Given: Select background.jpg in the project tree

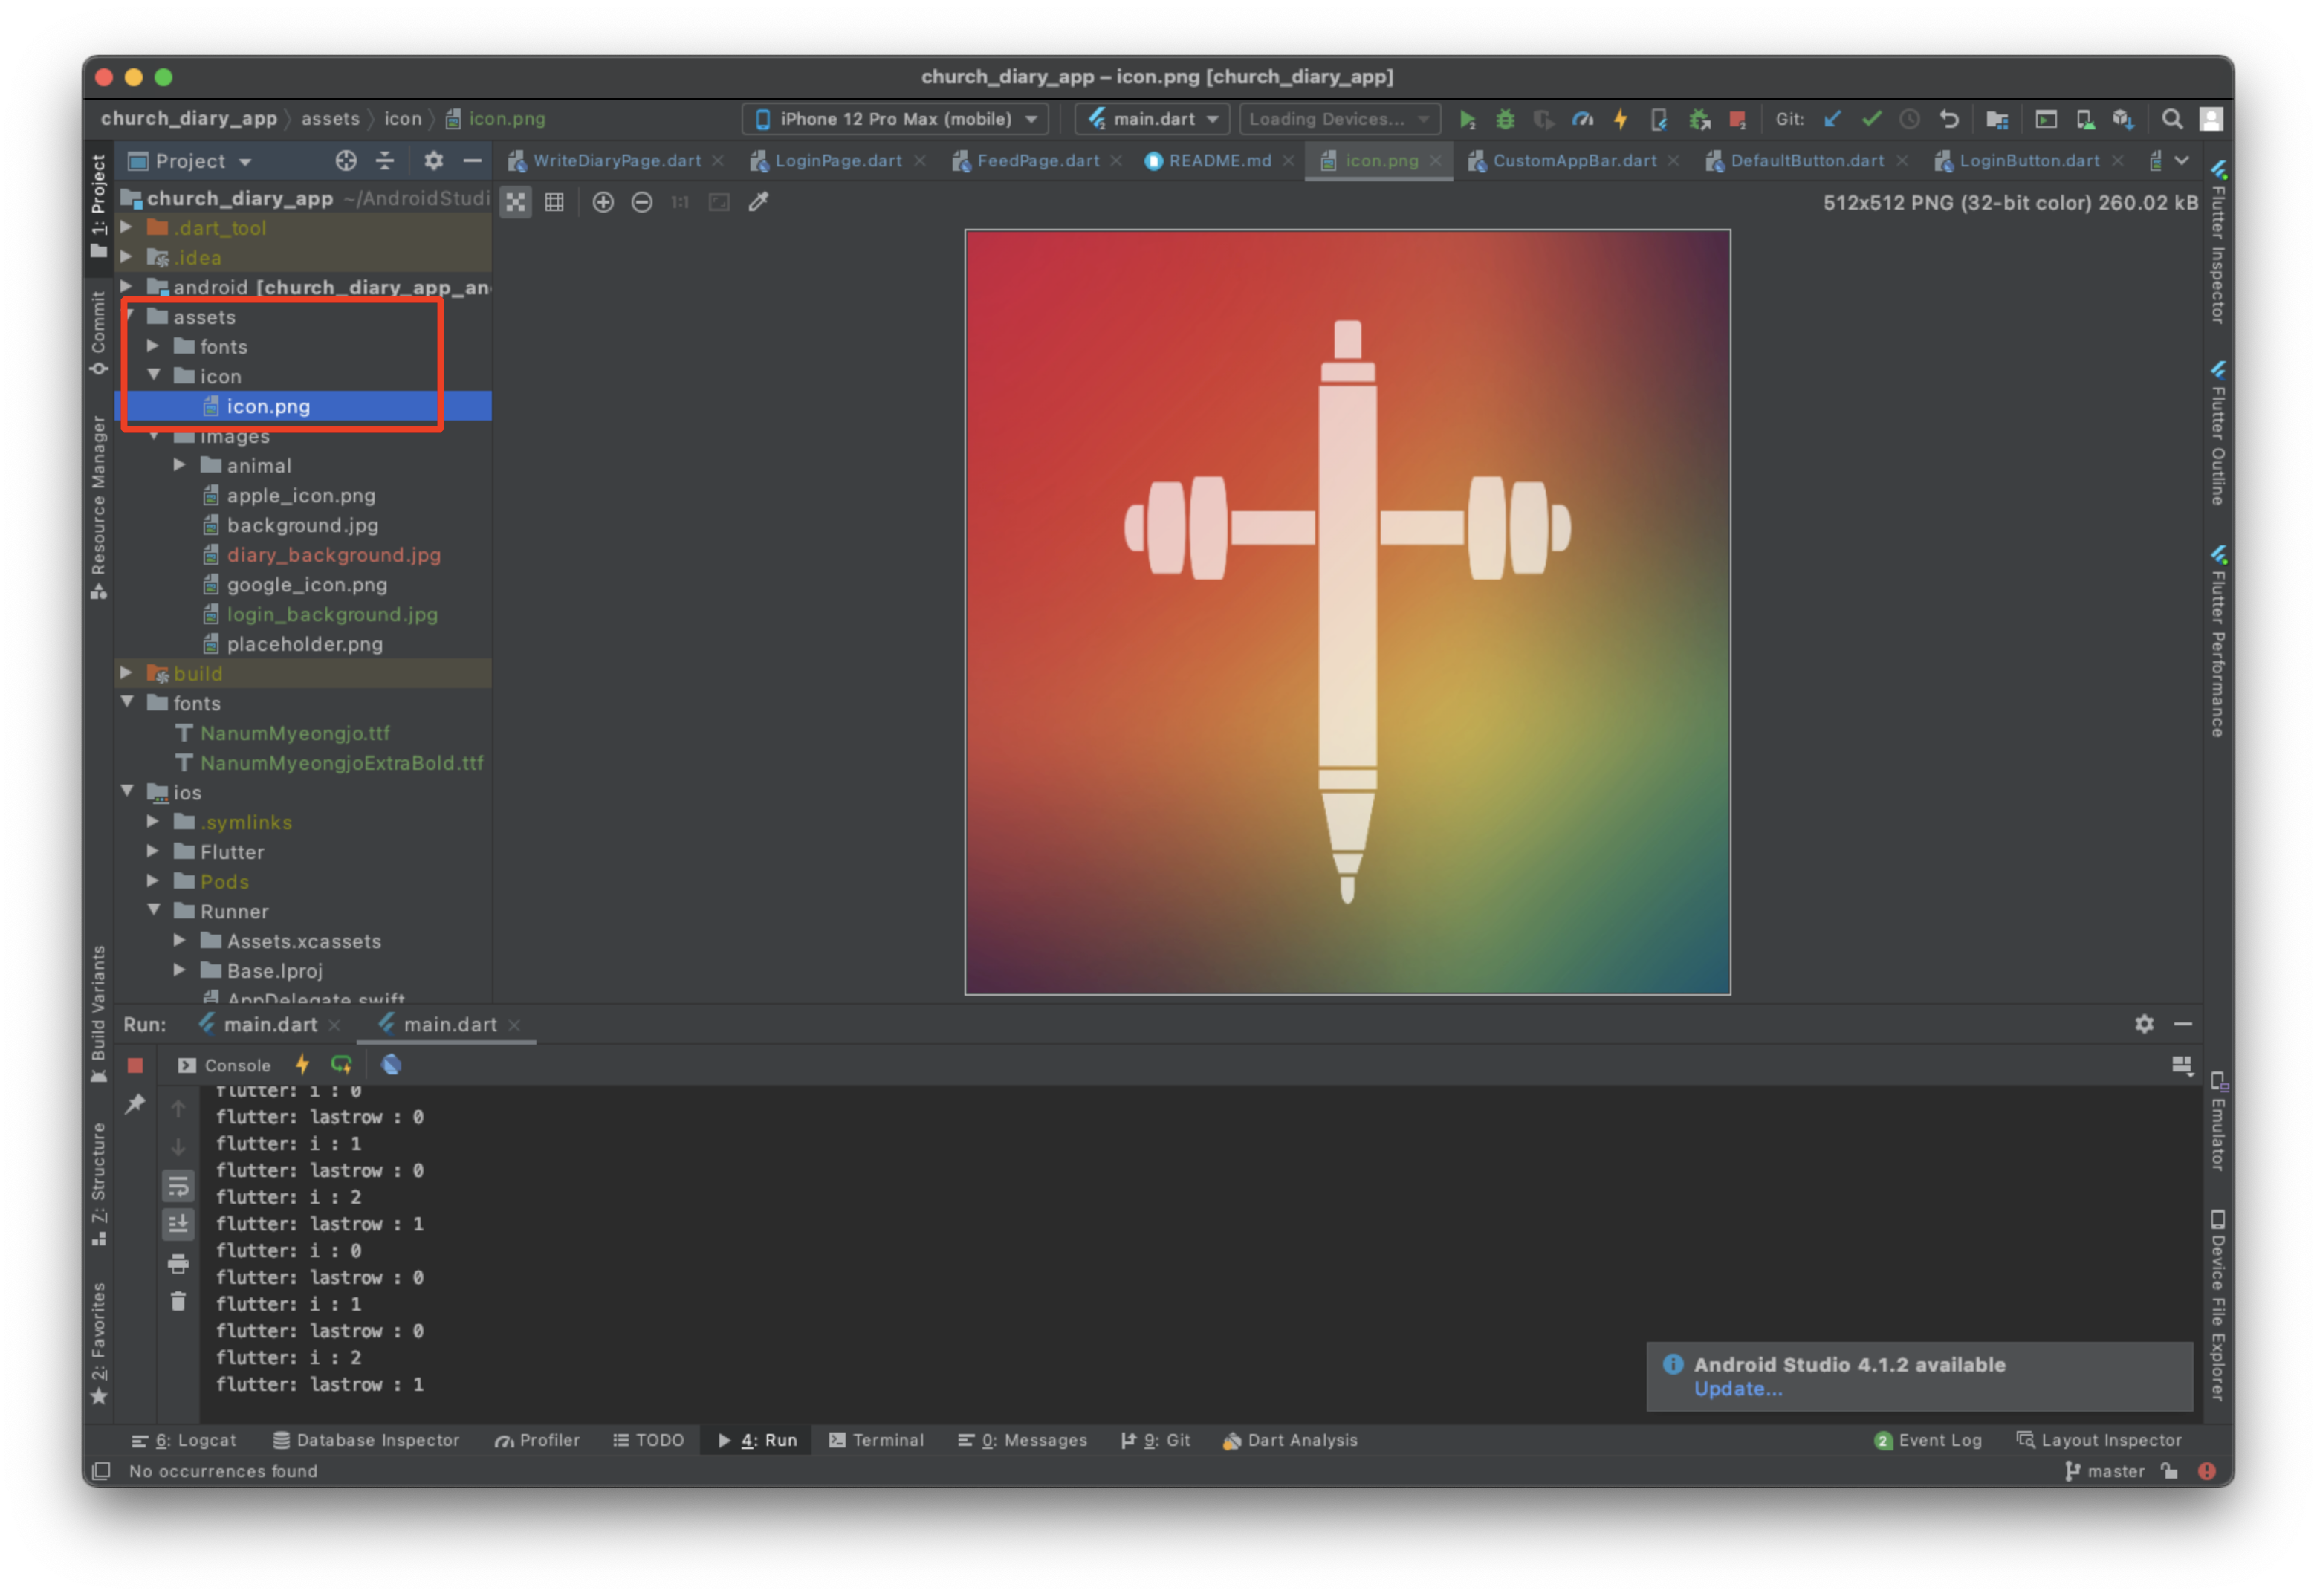Looking at the screenshot, I should 302,525.
